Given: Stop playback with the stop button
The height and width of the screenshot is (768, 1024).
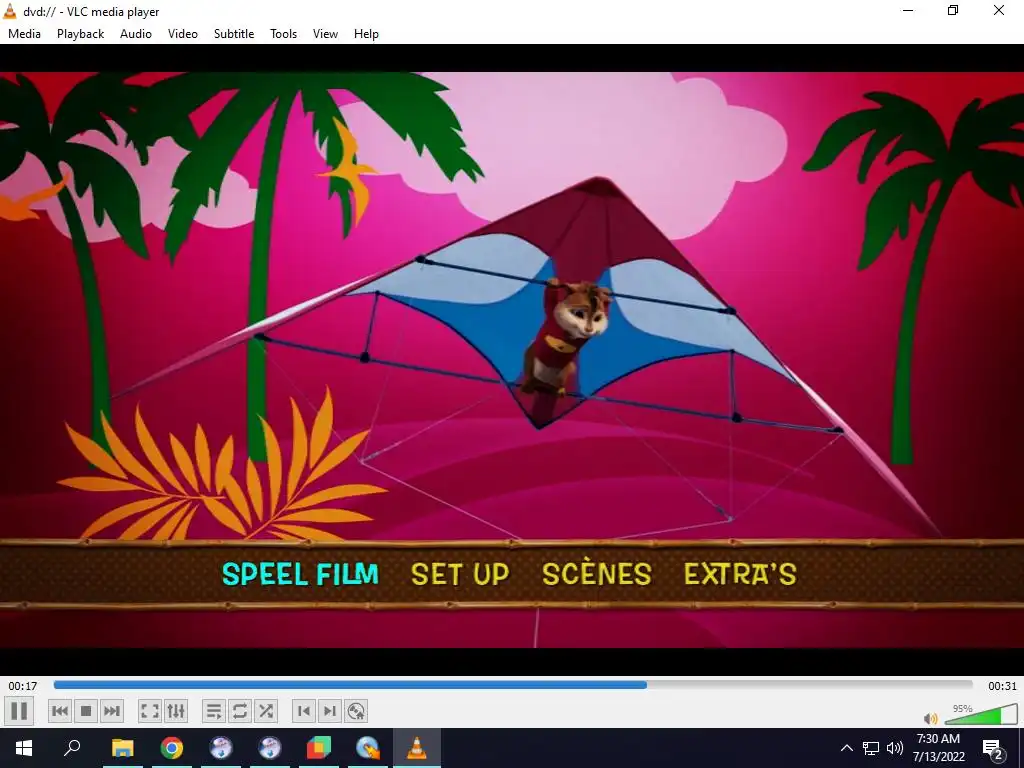Looking at the screenshot, I should pos(86,711).
